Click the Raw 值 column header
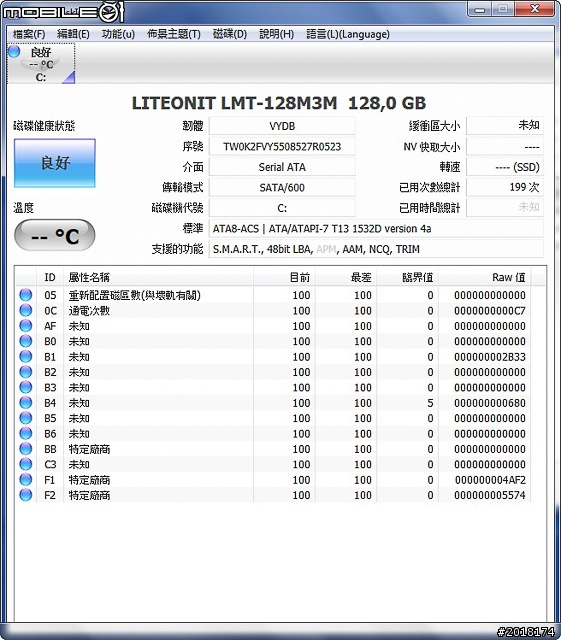Screen dimensions: 561x640 [x=485, y=278]
